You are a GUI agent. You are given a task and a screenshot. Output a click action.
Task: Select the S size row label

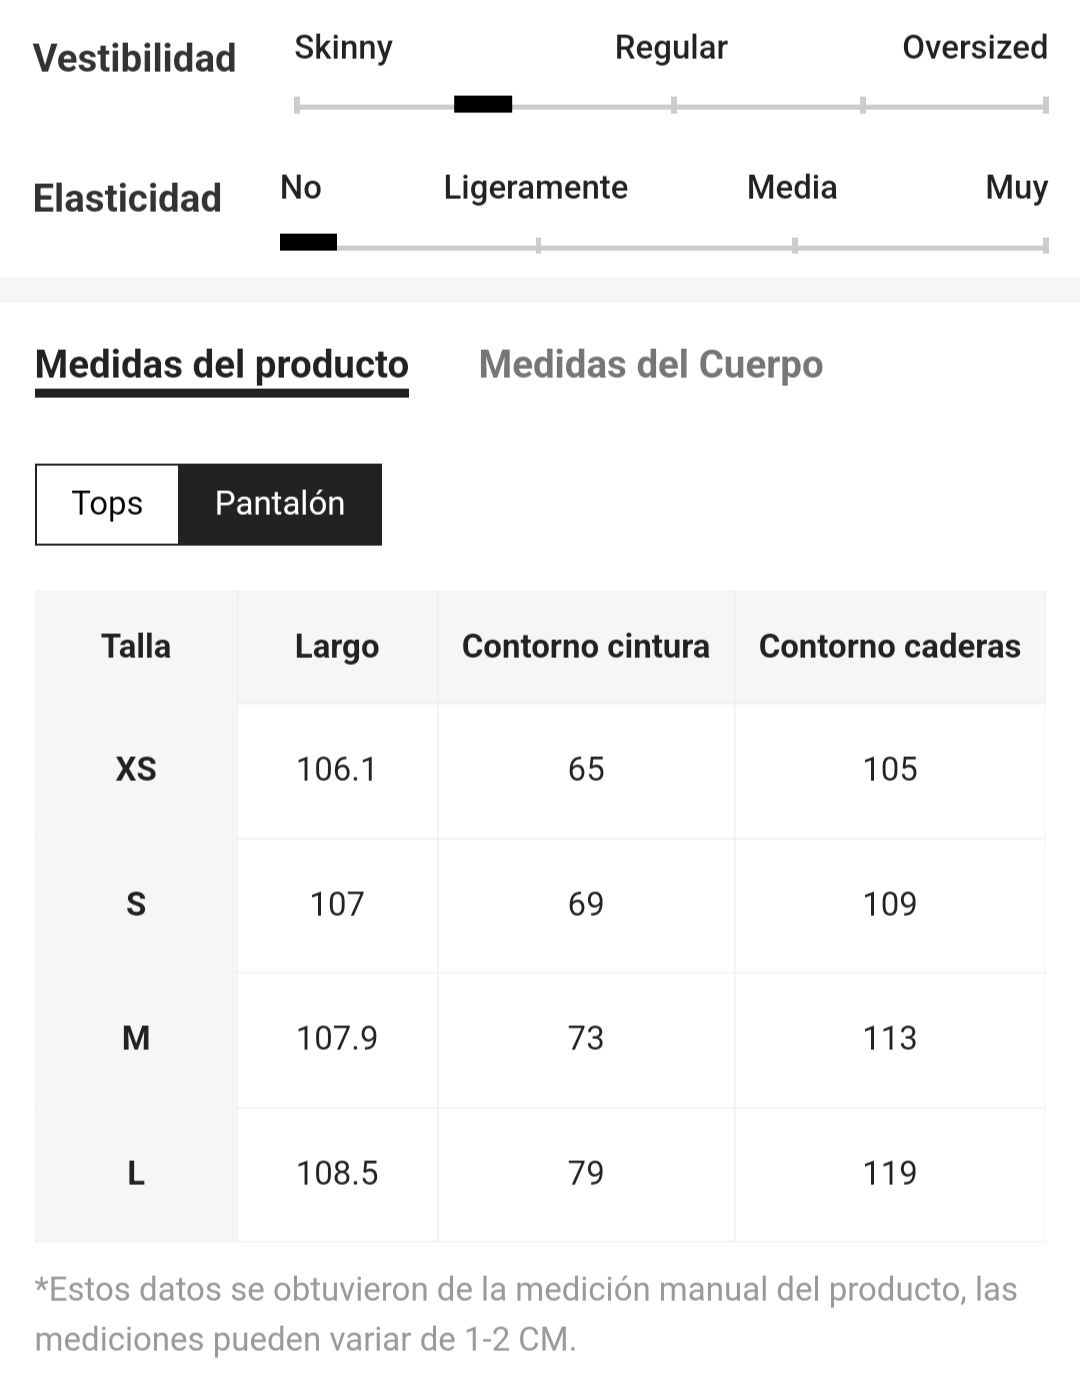(136, 905)
